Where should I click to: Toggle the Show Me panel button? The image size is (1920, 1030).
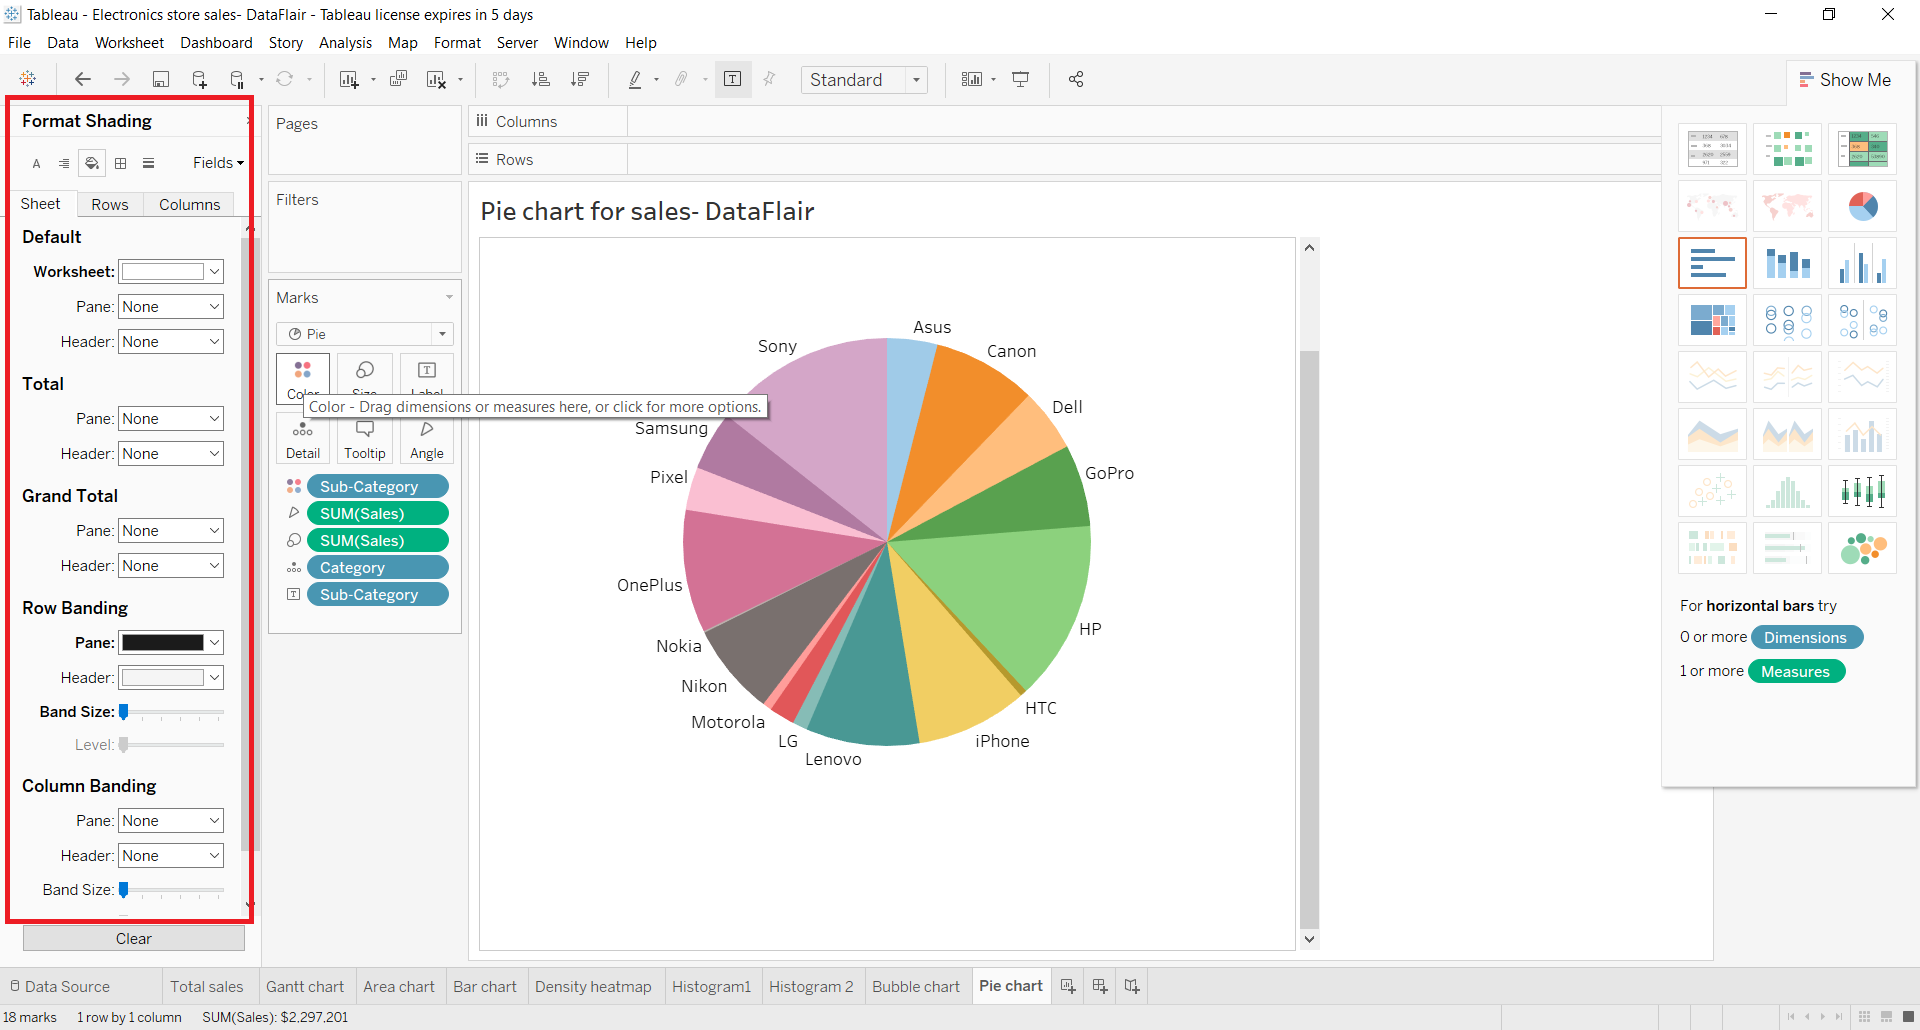point(1845,80)
